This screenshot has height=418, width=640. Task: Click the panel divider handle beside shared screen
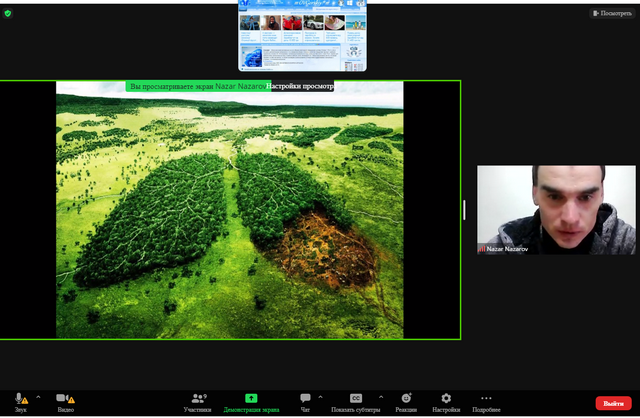click(463, 210)
